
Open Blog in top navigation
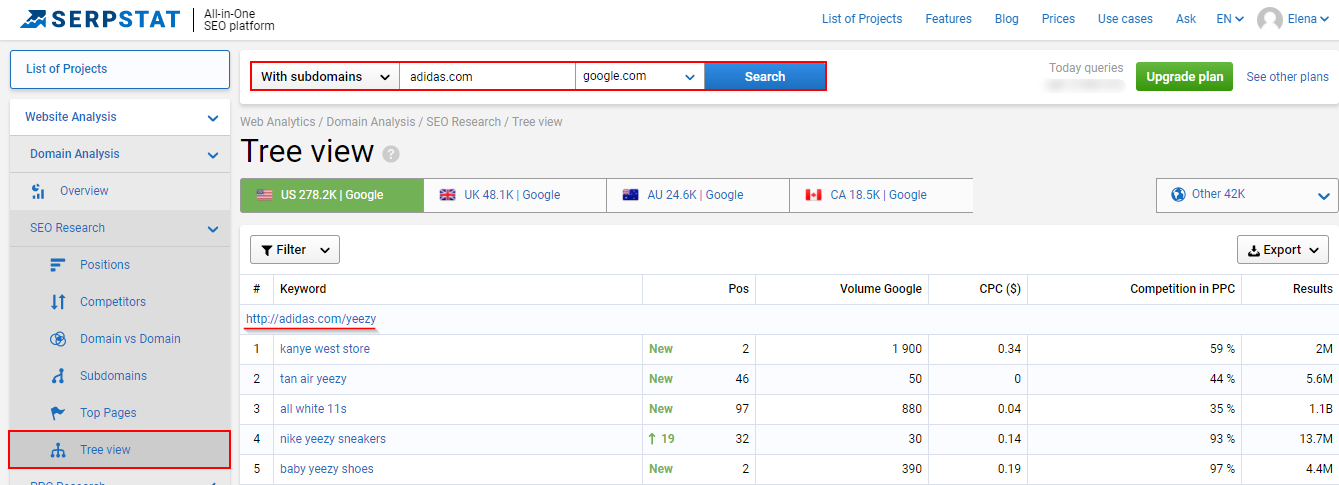[1007, 19]
